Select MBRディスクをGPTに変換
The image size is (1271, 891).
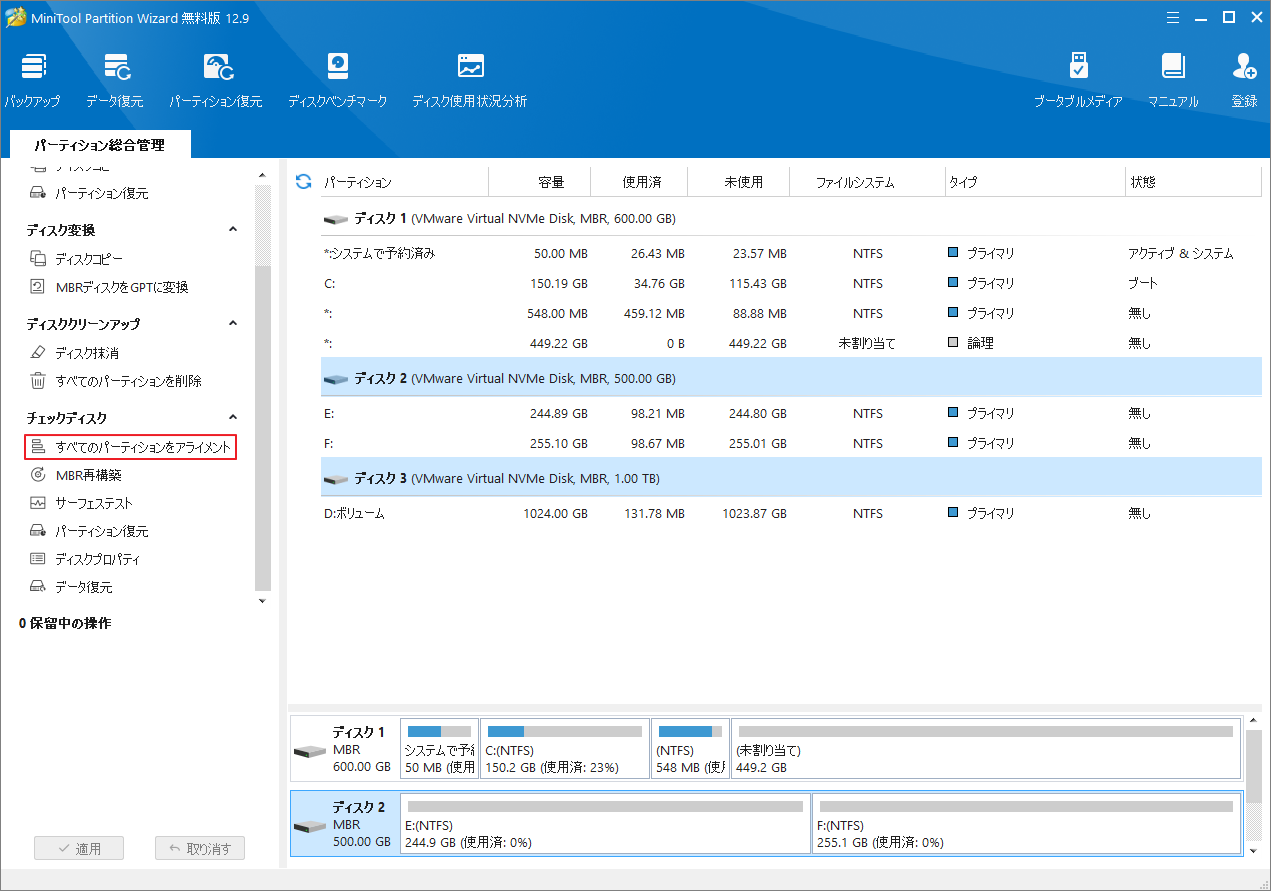click(x=109, y=287)
